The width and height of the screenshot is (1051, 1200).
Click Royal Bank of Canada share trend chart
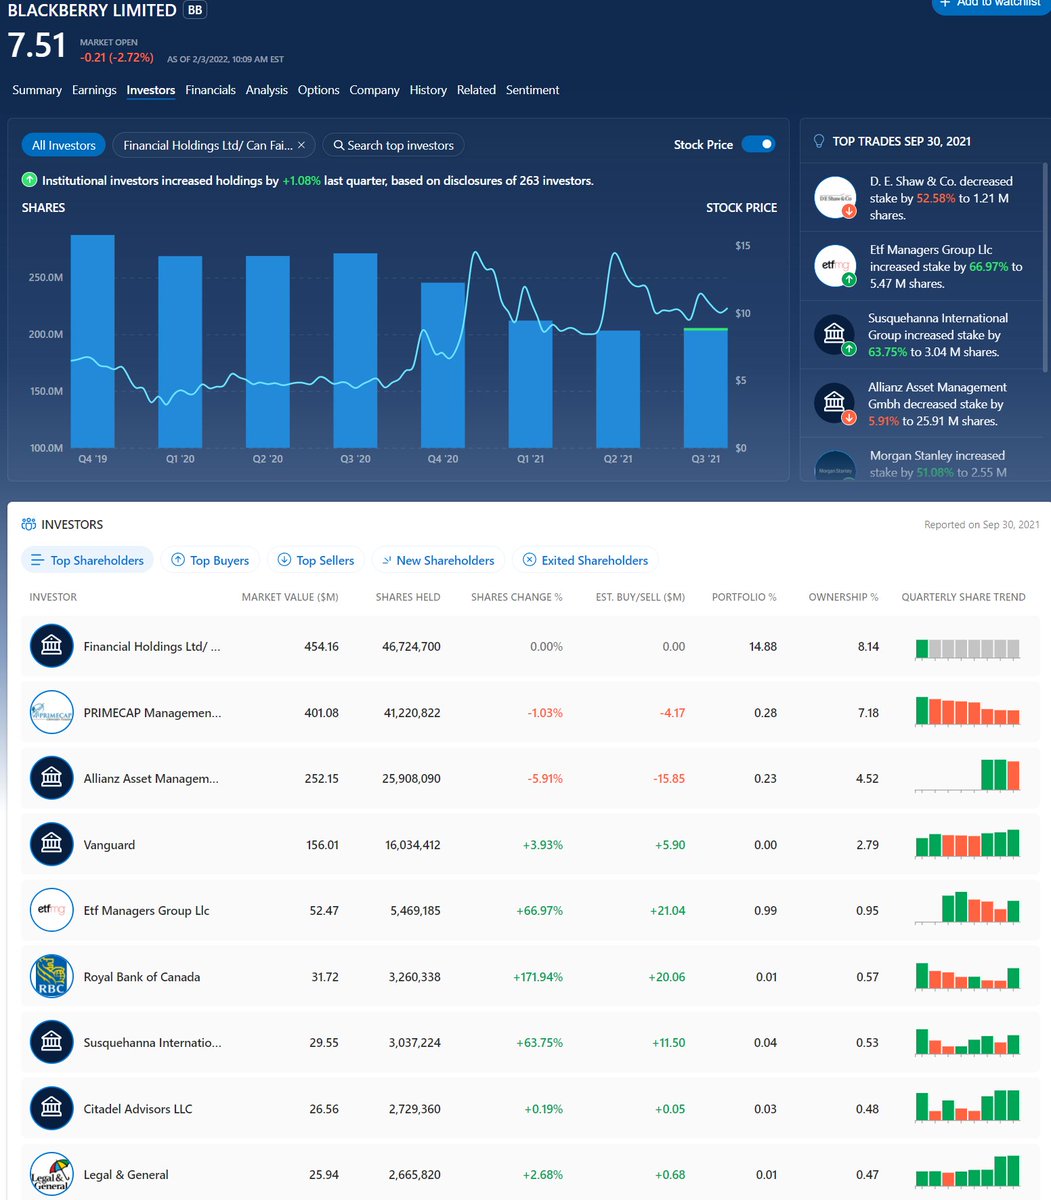[x=967, y=975]
